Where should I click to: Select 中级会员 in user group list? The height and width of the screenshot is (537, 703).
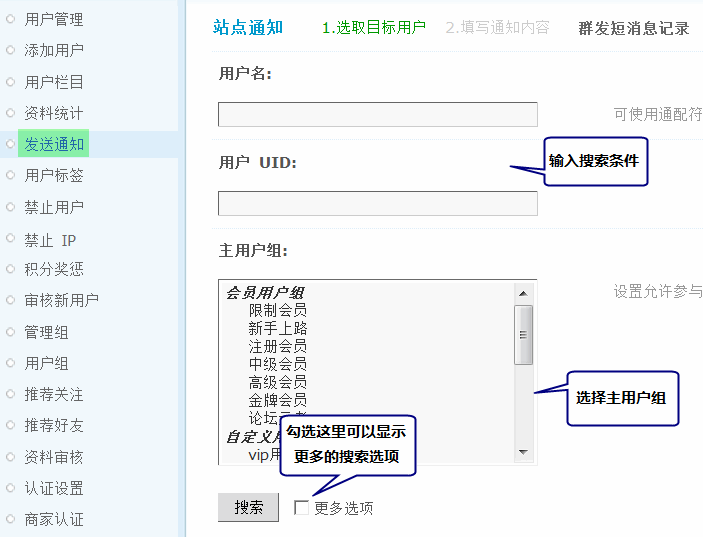(x=278, y=364)
